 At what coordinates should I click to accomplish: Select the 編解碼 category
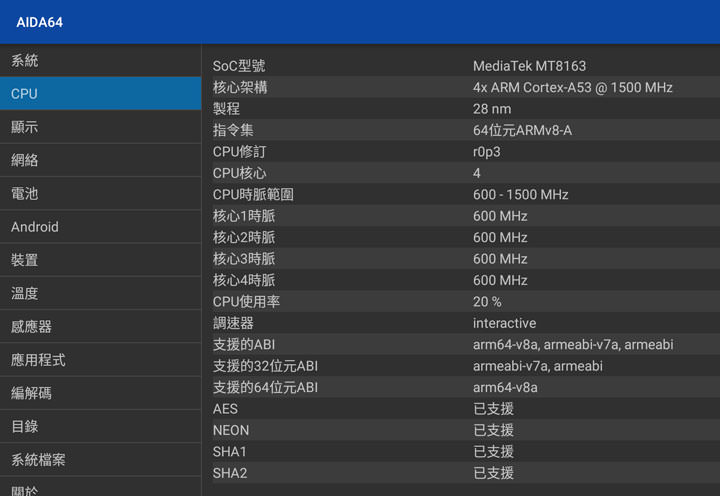point(100,393)
